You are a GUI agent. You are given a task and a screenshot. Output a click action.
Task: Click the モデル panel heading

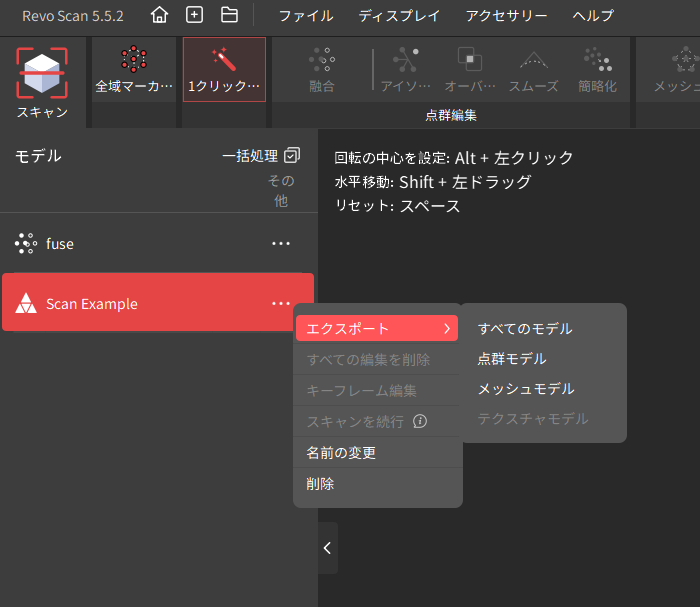pyautogui.click(x=38, y=156)
